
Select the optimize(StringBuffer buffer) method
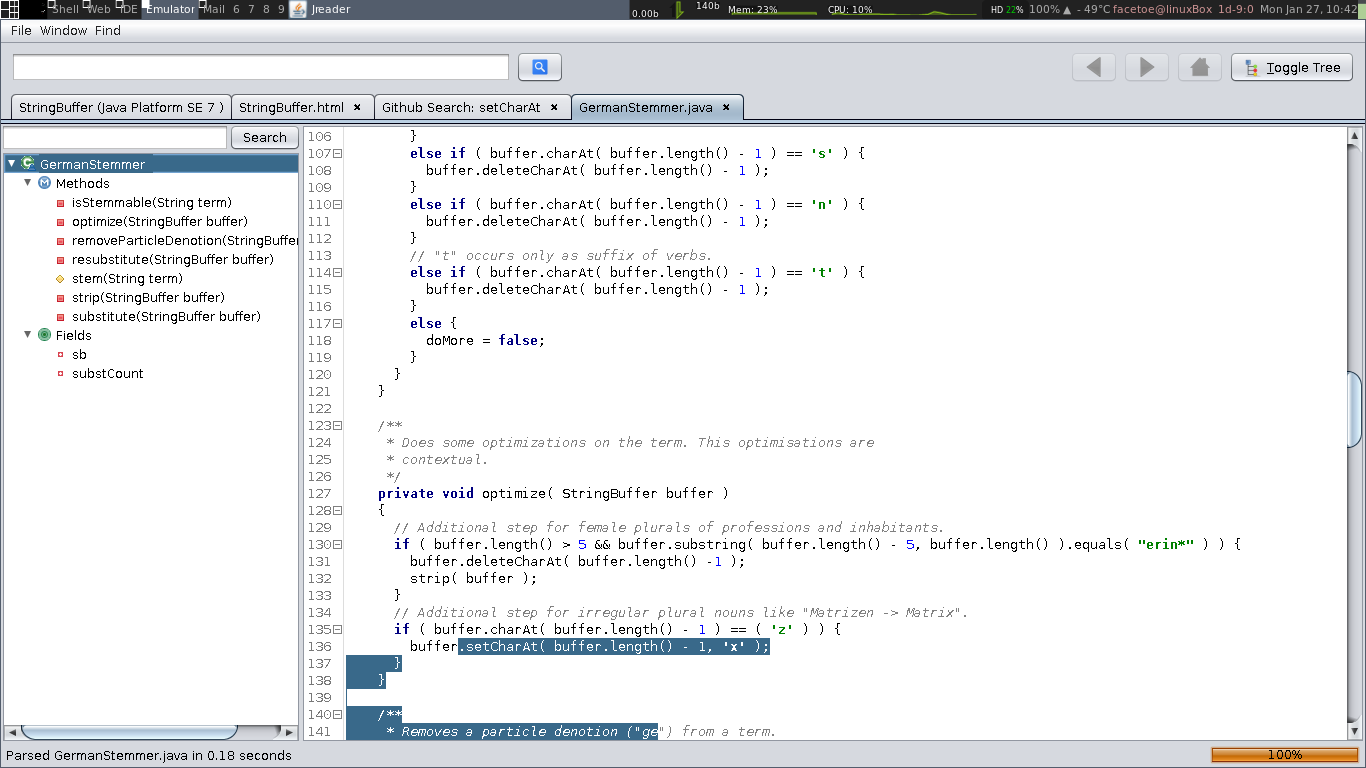[x=160, y=221]
